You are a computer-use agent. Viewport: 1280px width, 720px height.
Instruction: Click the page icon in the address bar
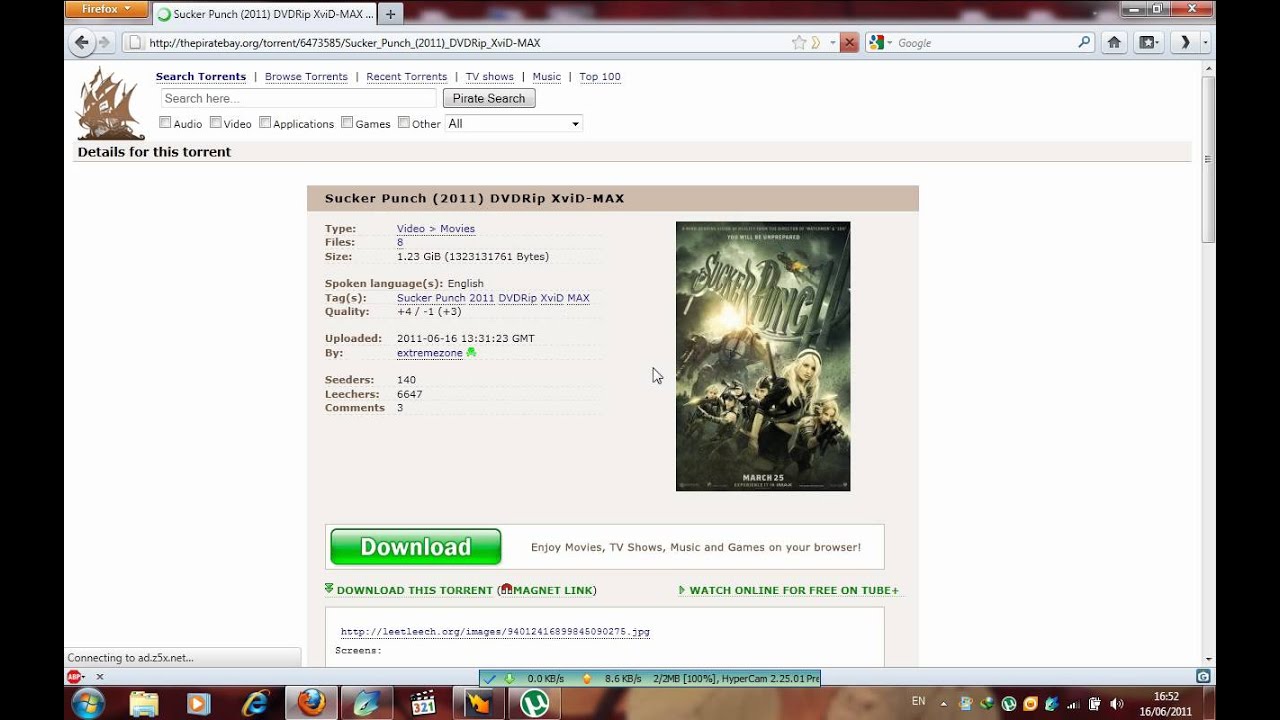coord(135,43)
